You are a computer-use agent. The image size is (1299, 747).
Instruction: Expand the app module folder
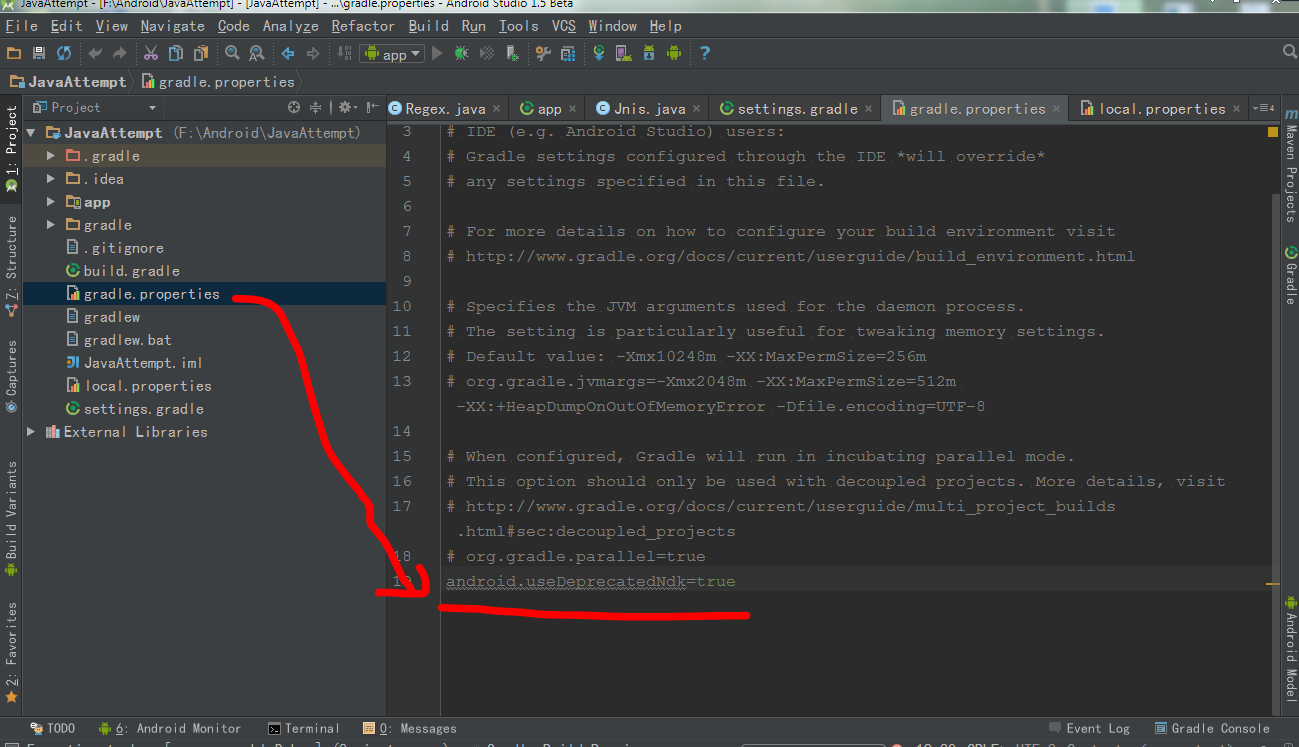pyautogui.click(x=51, y=202)
